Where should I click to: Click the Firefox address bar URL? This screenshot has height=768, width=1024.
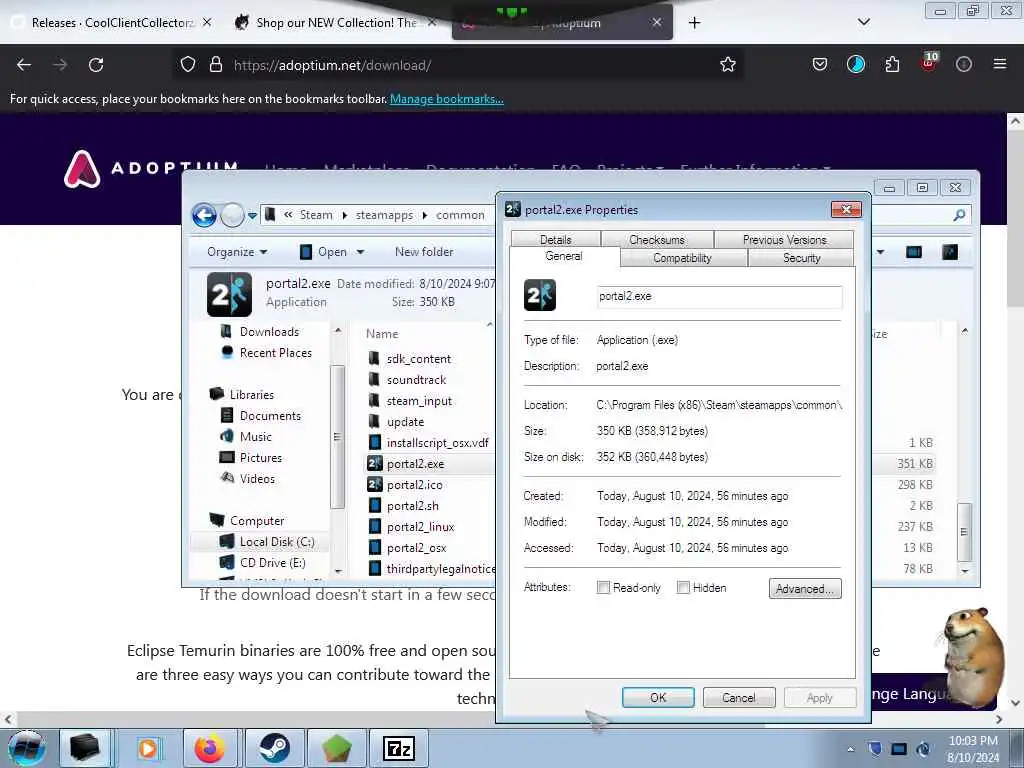(x=332, y=65)
